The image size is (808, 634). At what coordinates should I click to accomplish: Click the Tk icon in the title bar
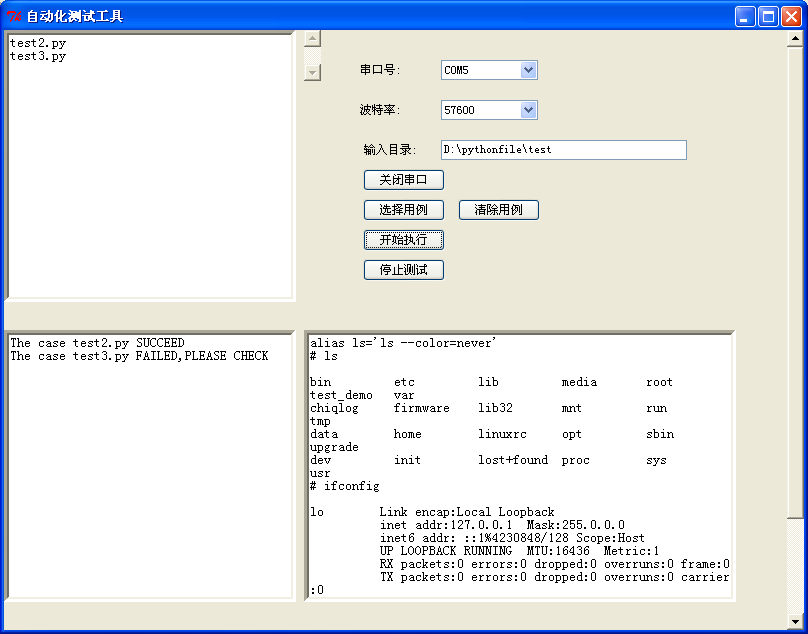pos(14,16)
